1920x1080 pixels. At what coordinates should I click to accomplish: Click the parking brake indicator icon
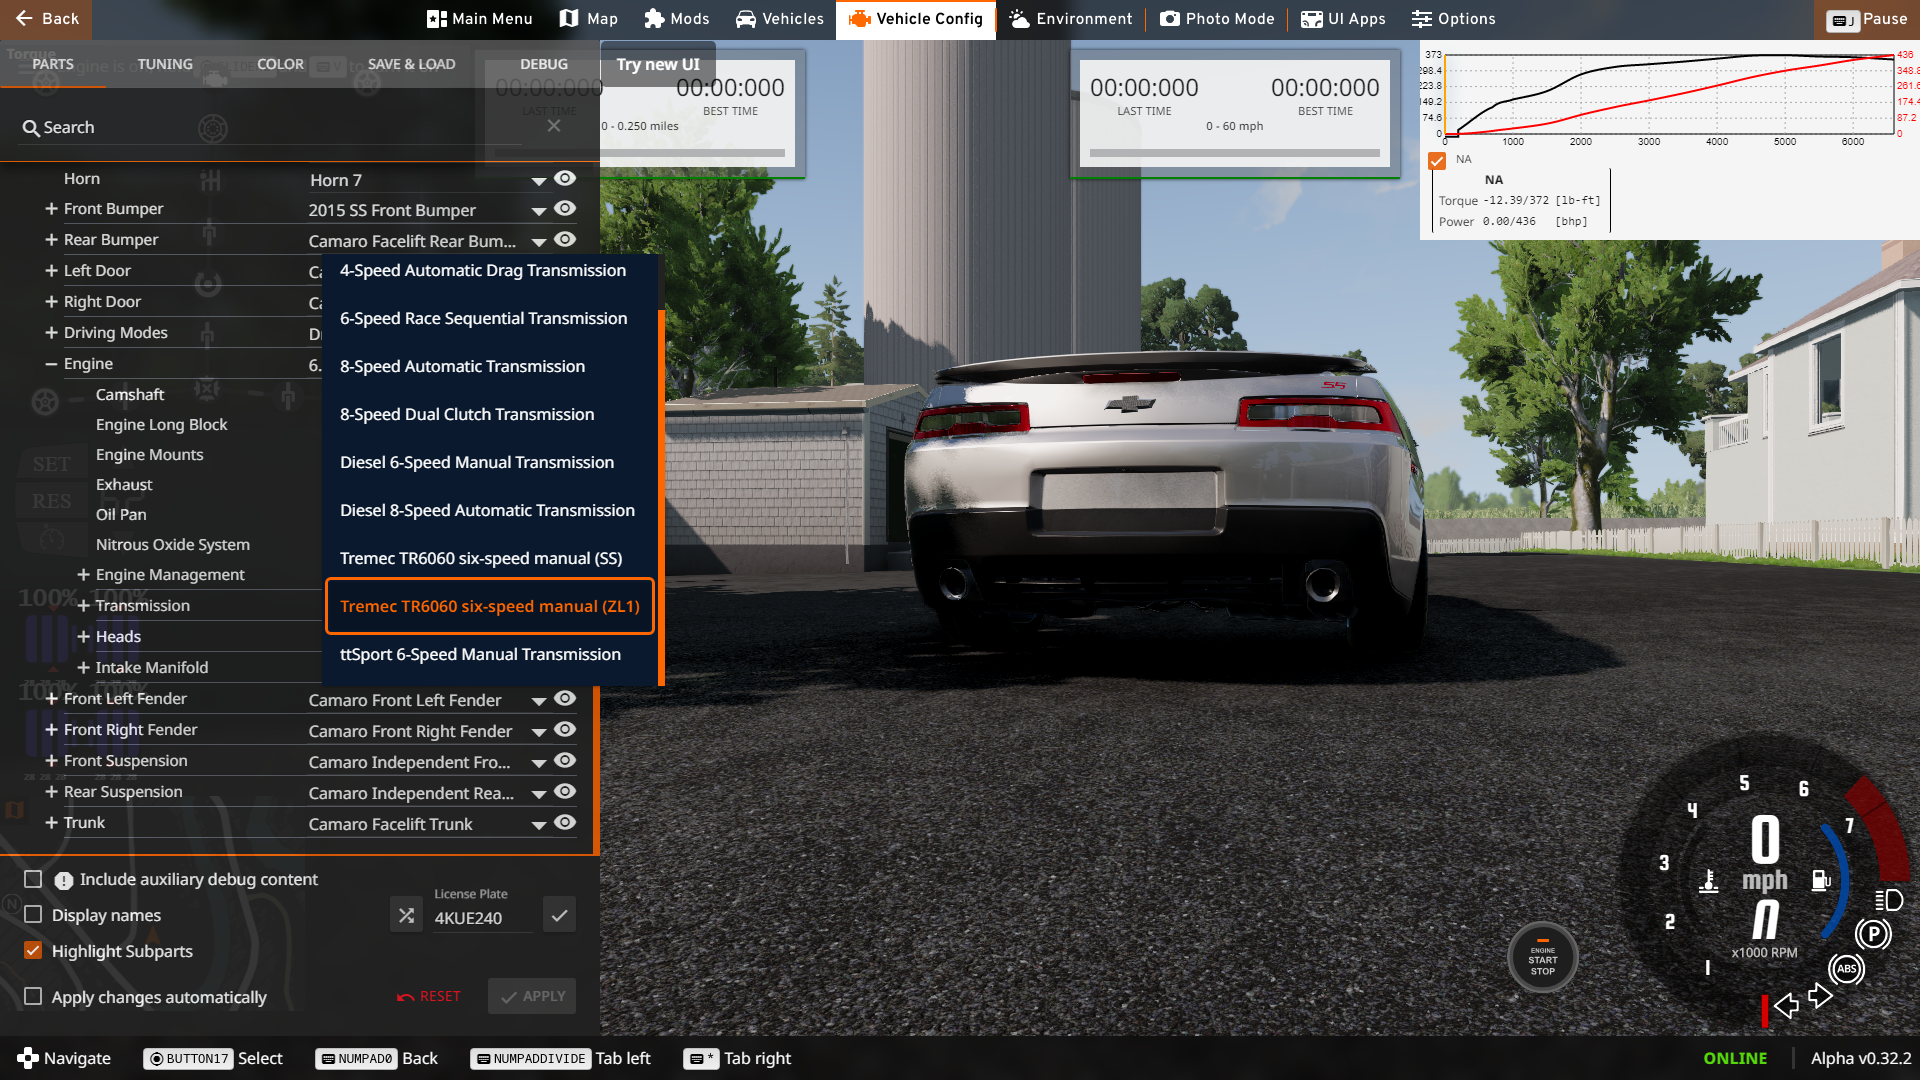(1873, 934)
